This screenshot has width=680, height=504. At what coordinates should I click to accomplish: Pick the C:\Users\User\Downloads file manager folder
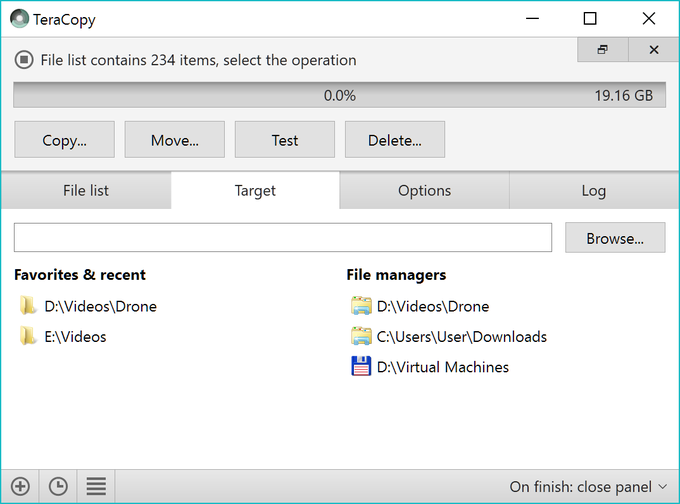coord(461,337)
